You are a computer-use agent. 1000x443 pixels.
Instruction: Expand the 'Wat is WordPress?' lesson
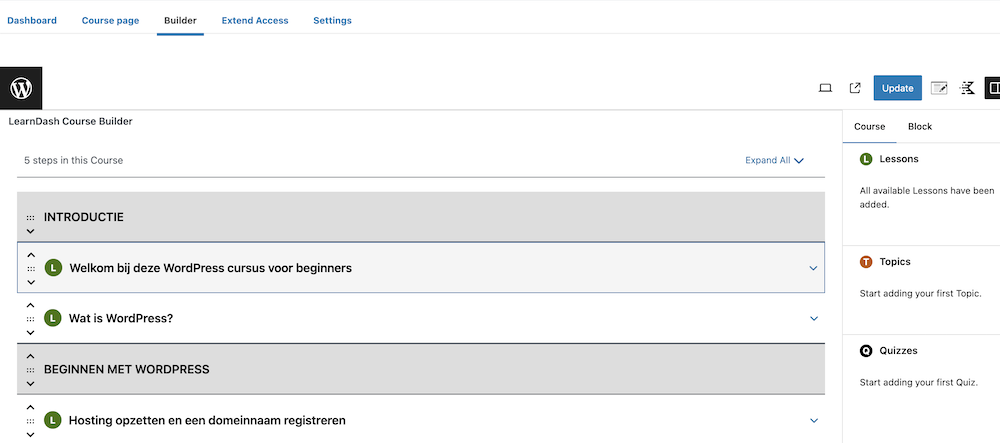[813, 319]
